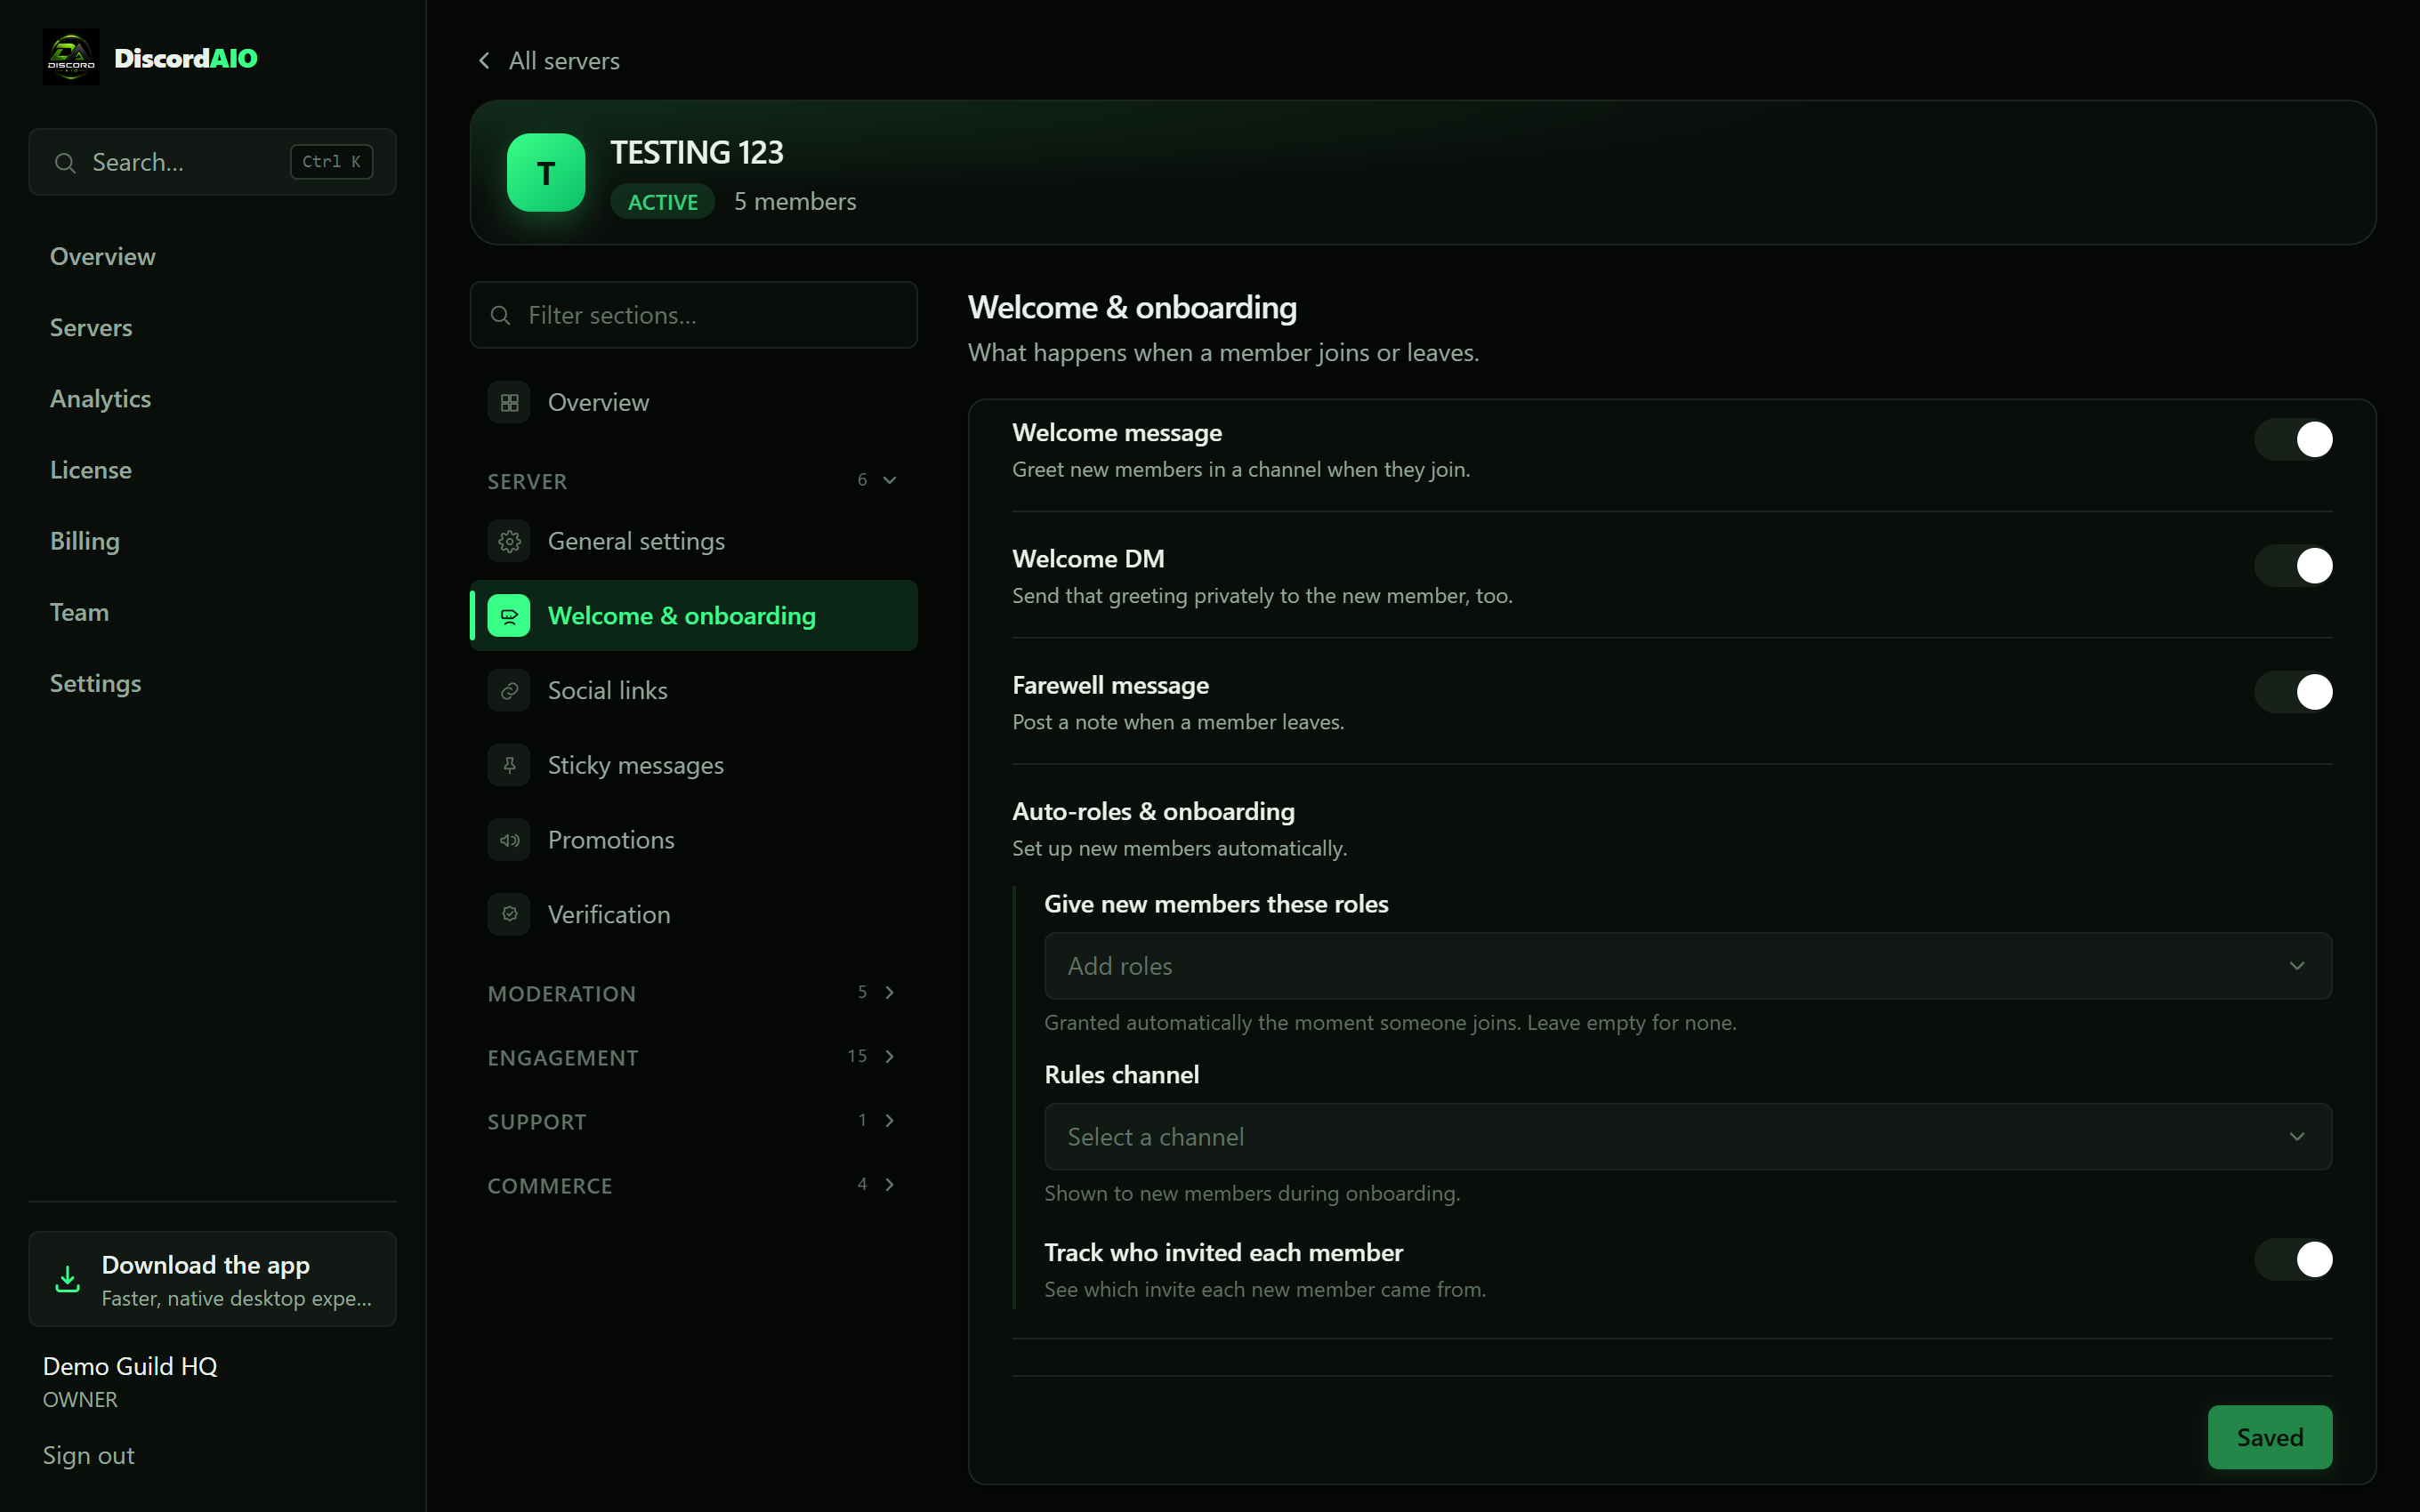
Task: Open Settings in the left sidebar
Action: click(96, 684)
